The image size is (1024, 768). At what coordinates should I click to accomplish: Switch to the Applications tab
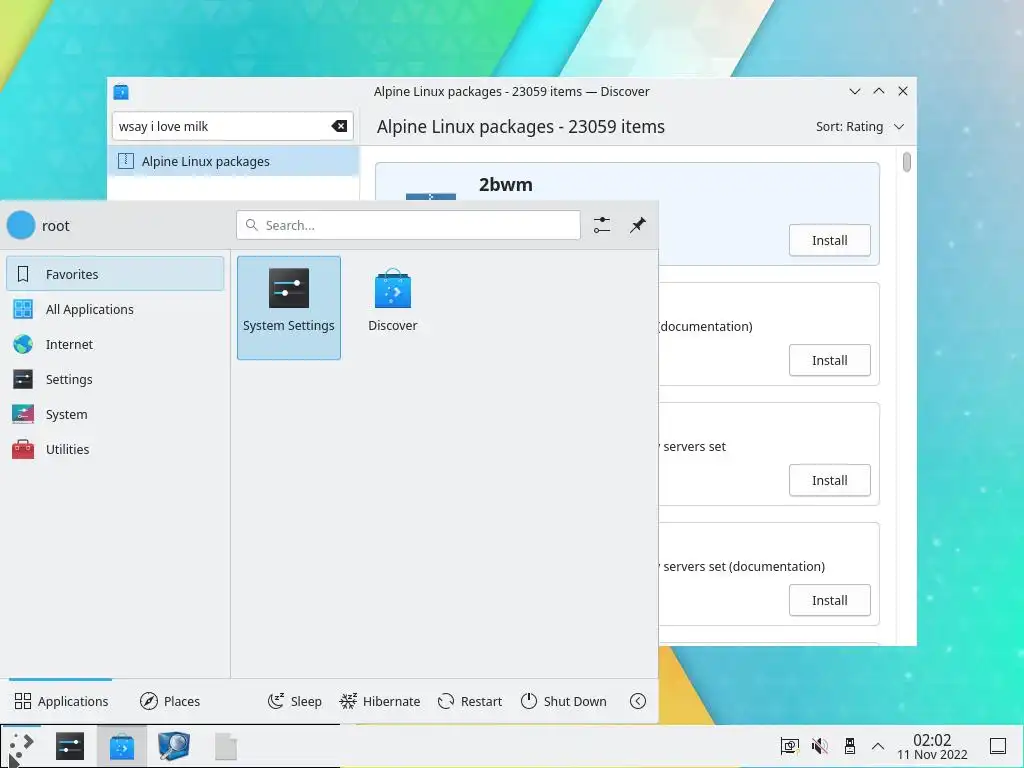point(61,701)
